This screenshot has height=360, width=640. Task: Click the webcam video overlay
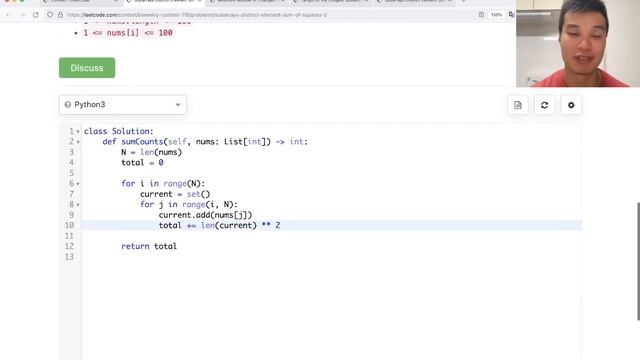(x=578, y=43)
